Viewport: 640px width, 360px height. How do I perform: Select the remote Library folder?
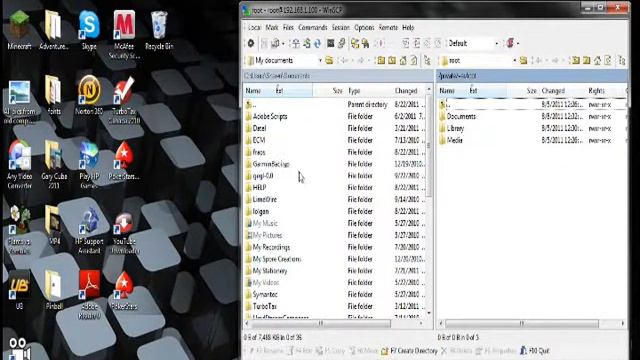tap(532, 128)
